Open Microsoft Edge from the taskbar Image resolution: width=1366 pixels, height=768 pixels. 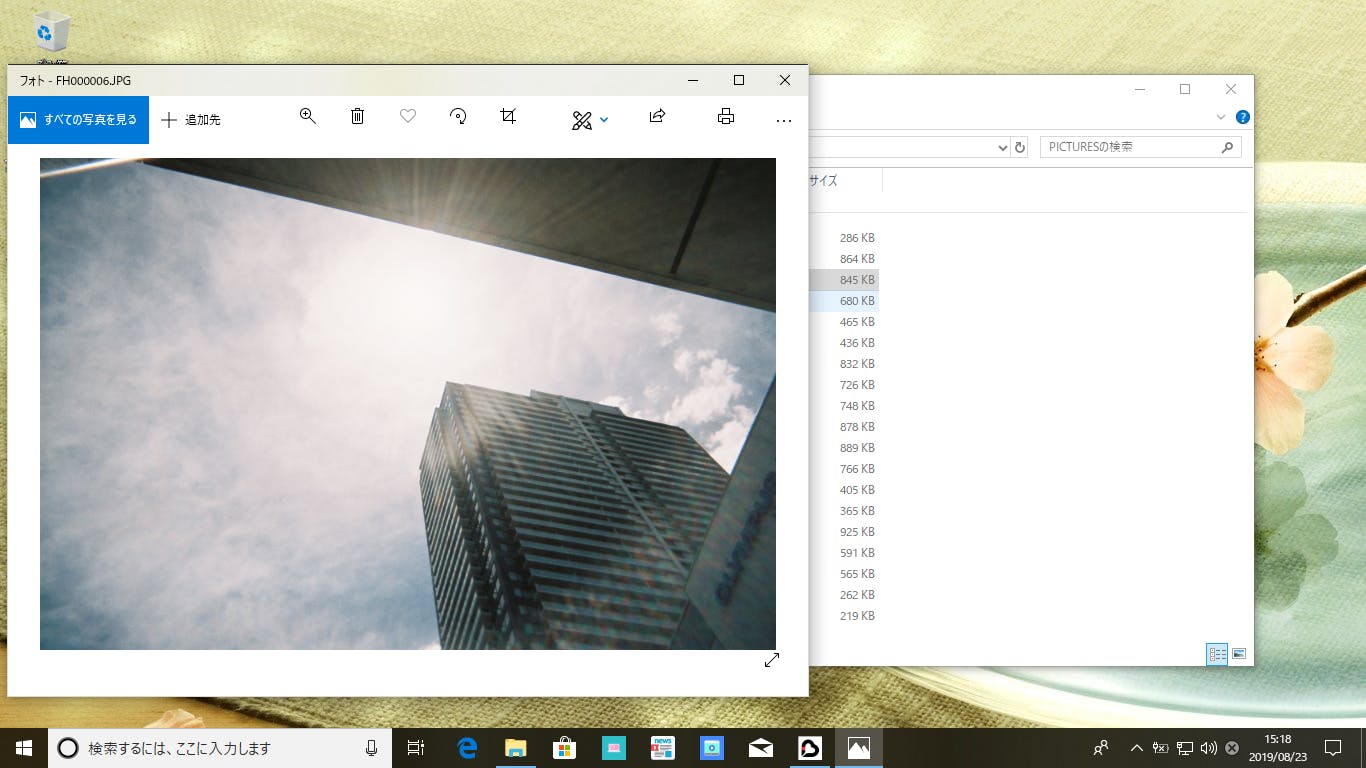click(467, 748)
